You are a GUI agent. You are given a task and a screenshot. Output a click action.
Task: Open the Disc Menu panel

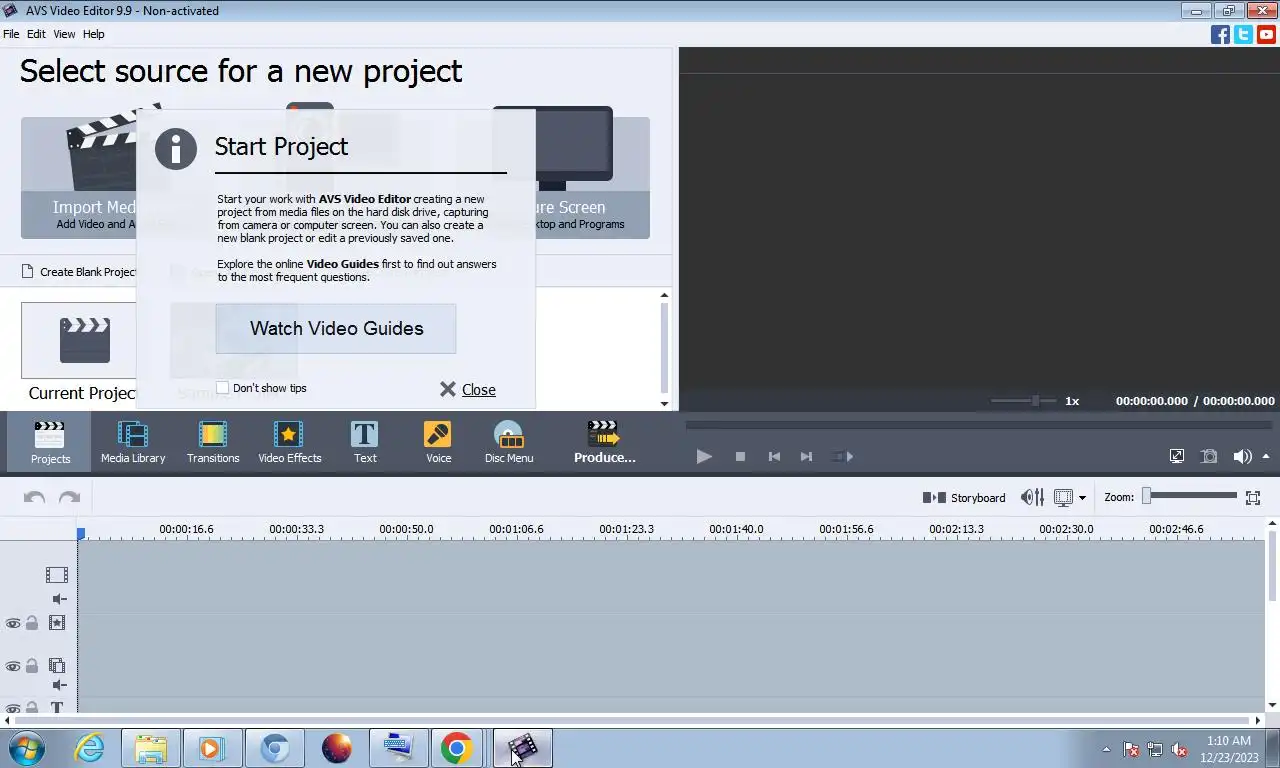tap(509, 442)
